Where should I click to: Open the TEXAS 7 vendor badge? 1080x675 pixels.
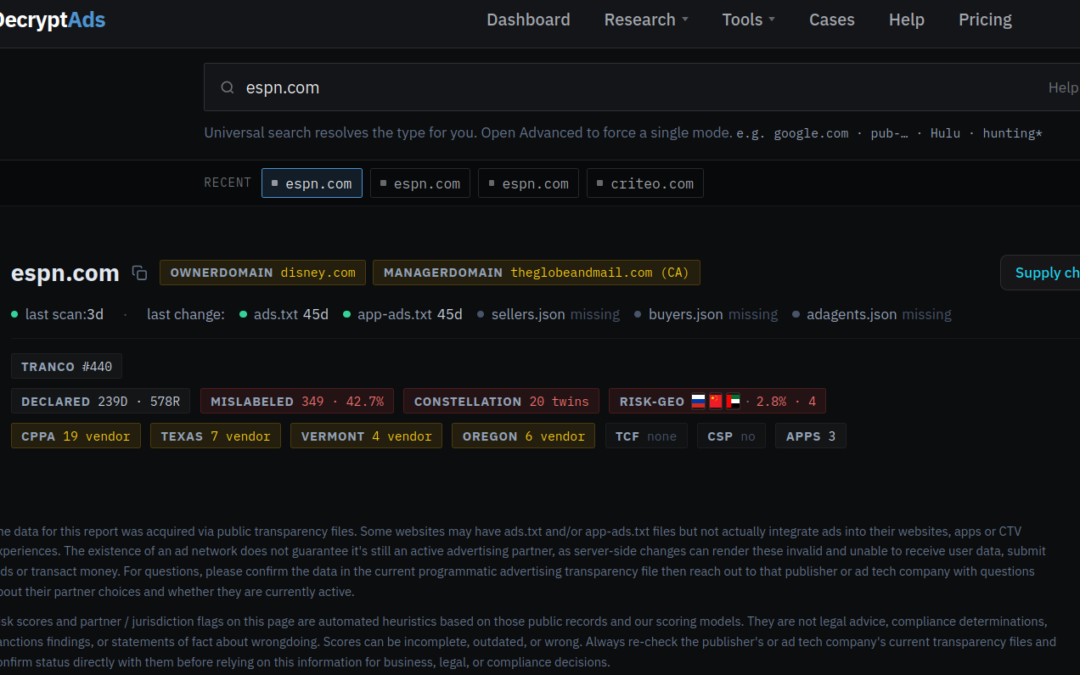coord(215,436)
